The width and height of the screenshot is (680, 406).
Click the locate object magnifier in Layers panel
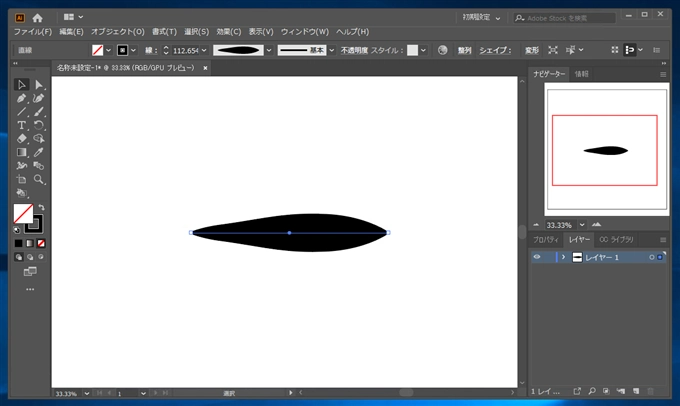(x=592, y=391)
